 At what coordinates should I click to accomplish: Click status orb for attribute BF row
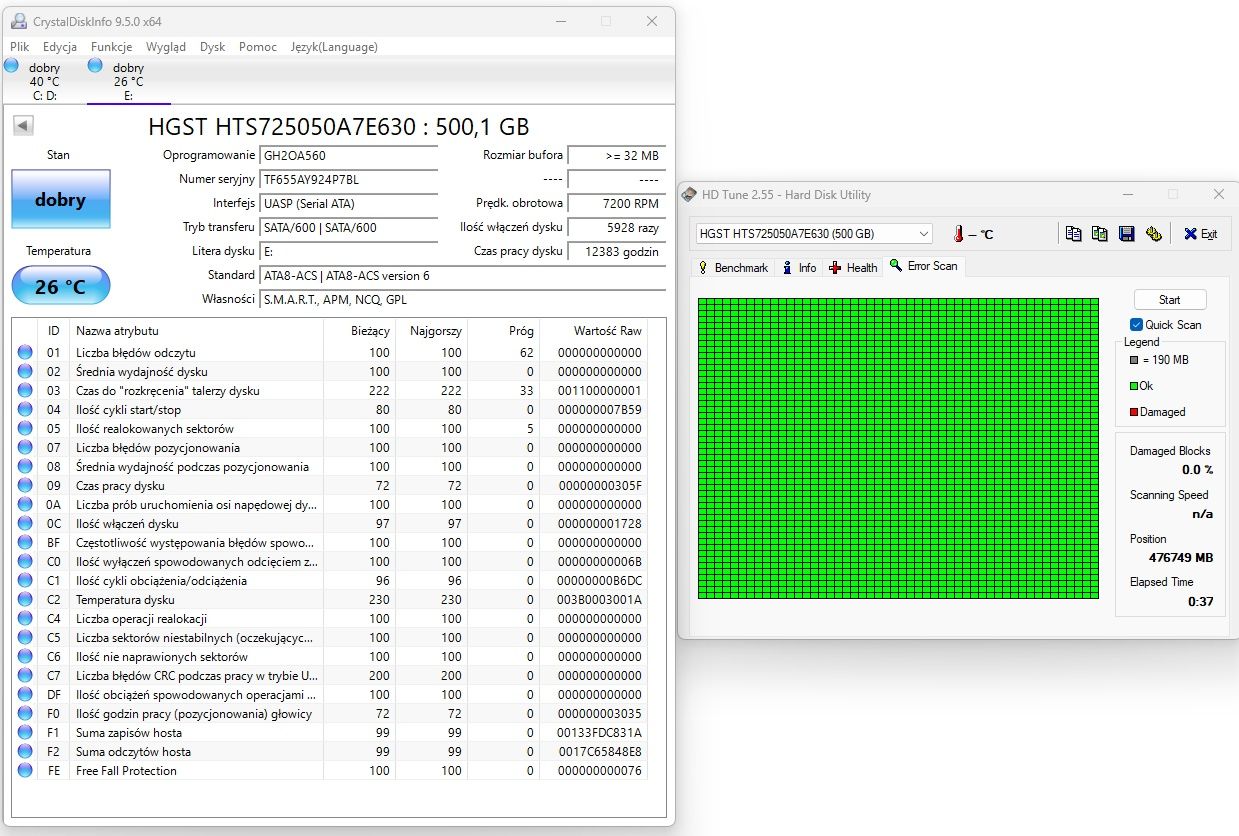point(25,542)
